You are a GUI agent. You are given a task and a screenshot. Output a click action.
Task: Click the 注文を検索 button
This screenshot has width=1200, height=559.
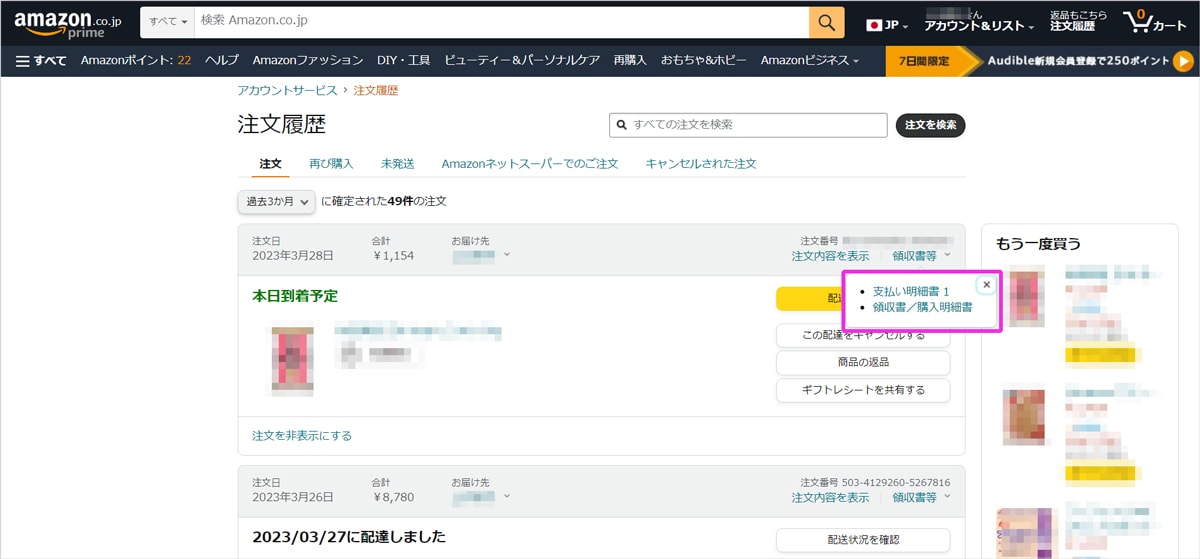[930, 125]
